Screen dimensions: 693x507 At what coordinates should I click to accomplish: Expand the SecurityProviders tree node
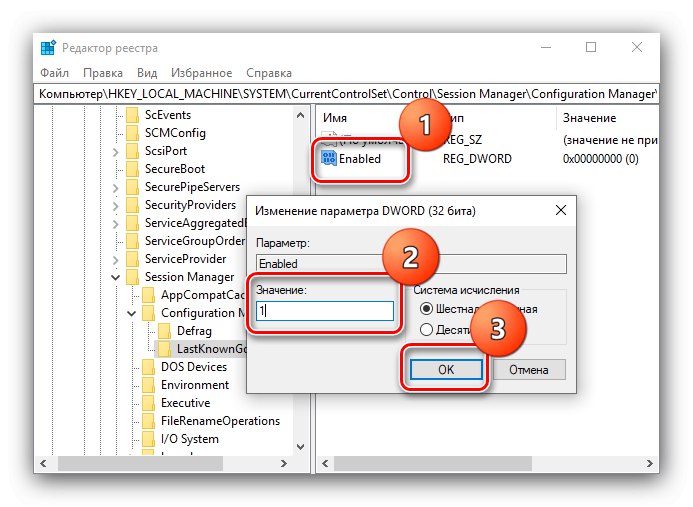116,206
